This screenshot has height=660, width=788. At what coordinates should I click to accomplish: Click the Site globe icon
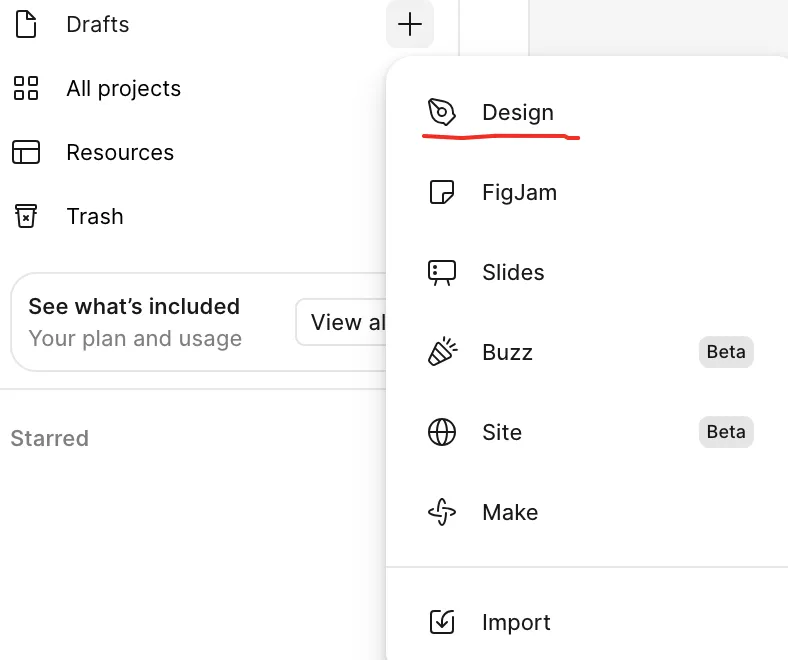click(441, 432)
